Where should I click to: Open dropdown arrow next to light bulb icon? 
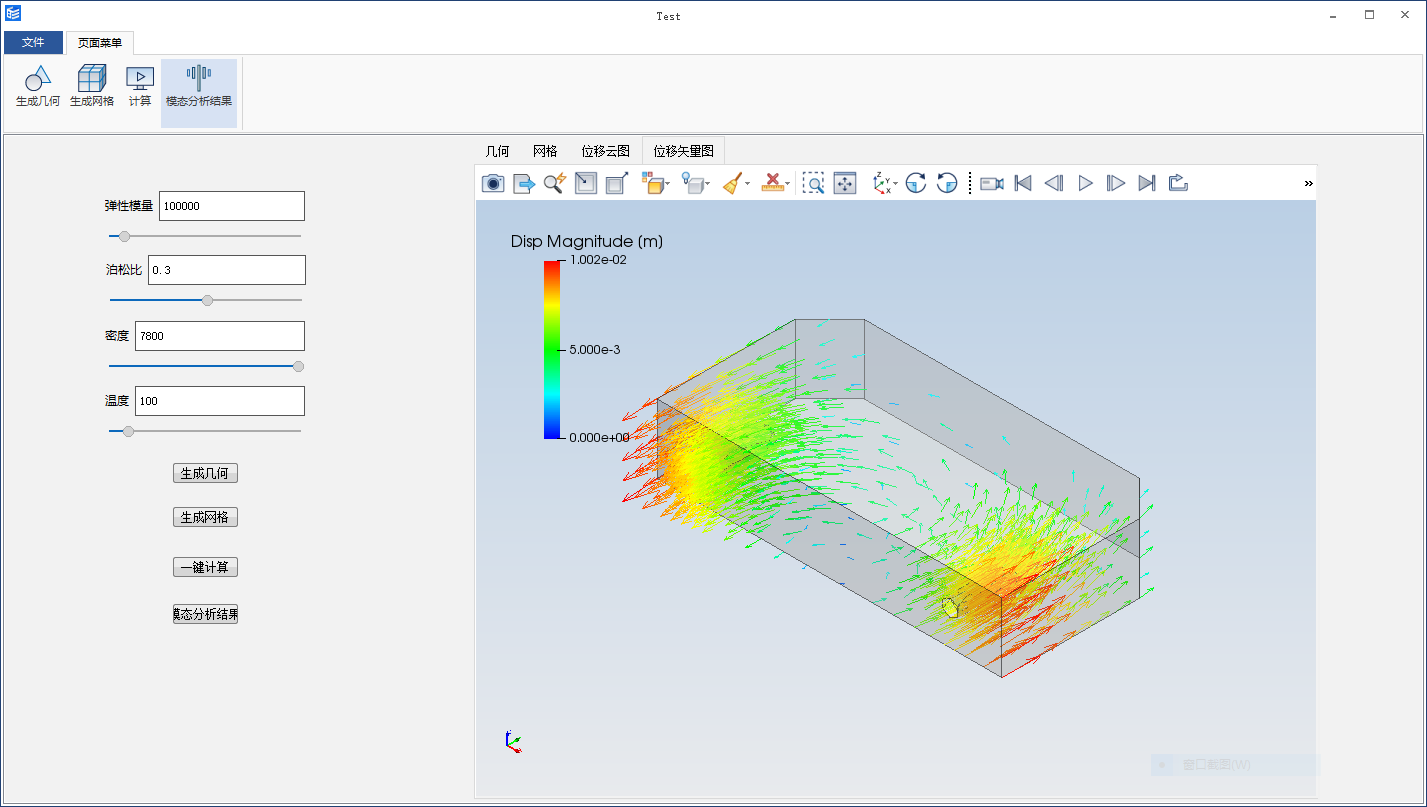(x=707, y=184)
